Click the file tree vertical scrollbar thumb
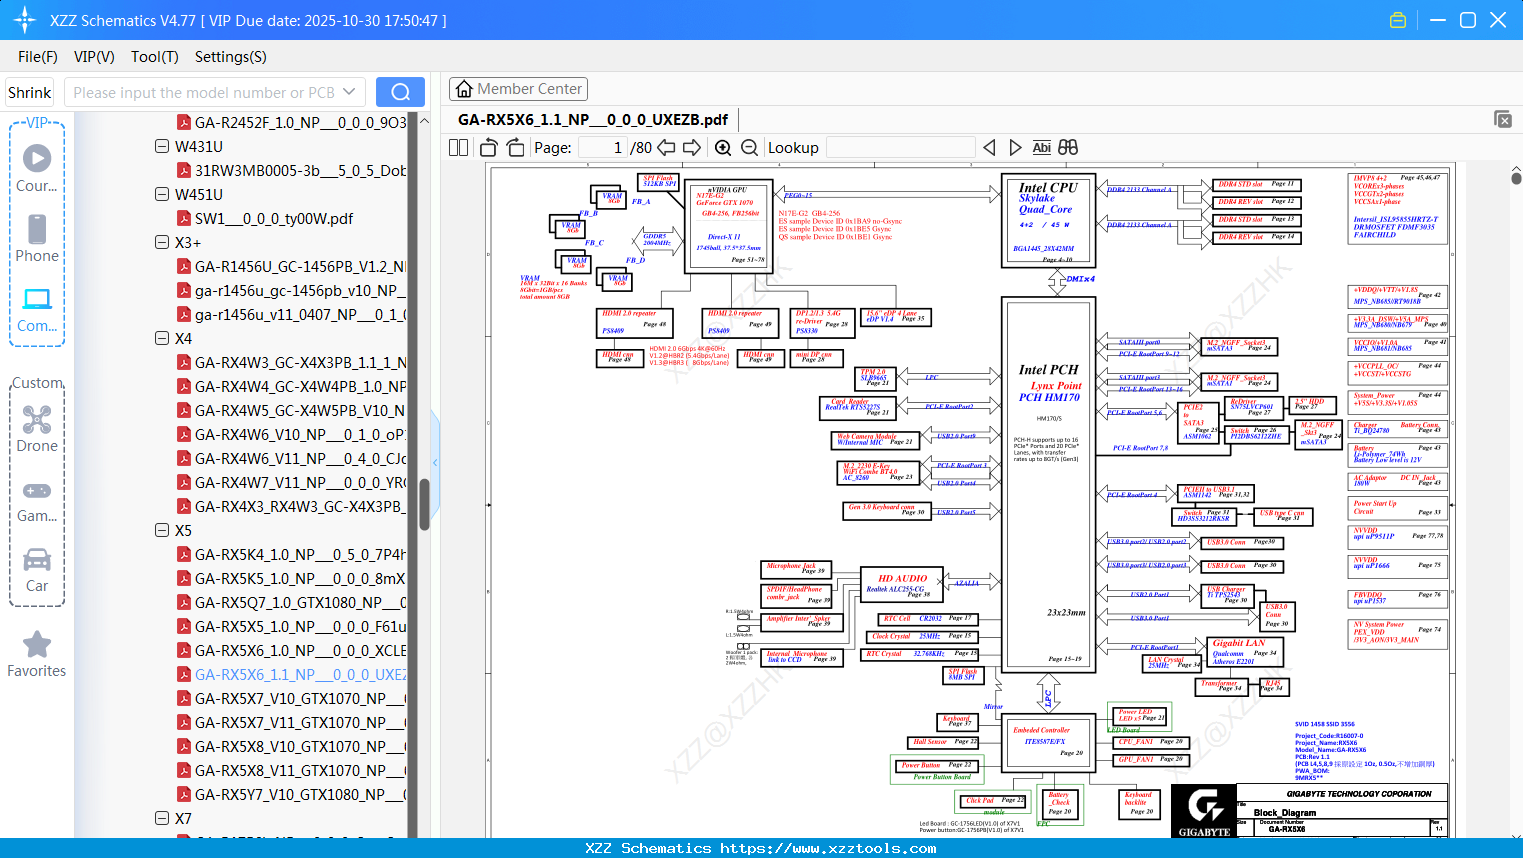1523x858 pixels. coord(424,503)
